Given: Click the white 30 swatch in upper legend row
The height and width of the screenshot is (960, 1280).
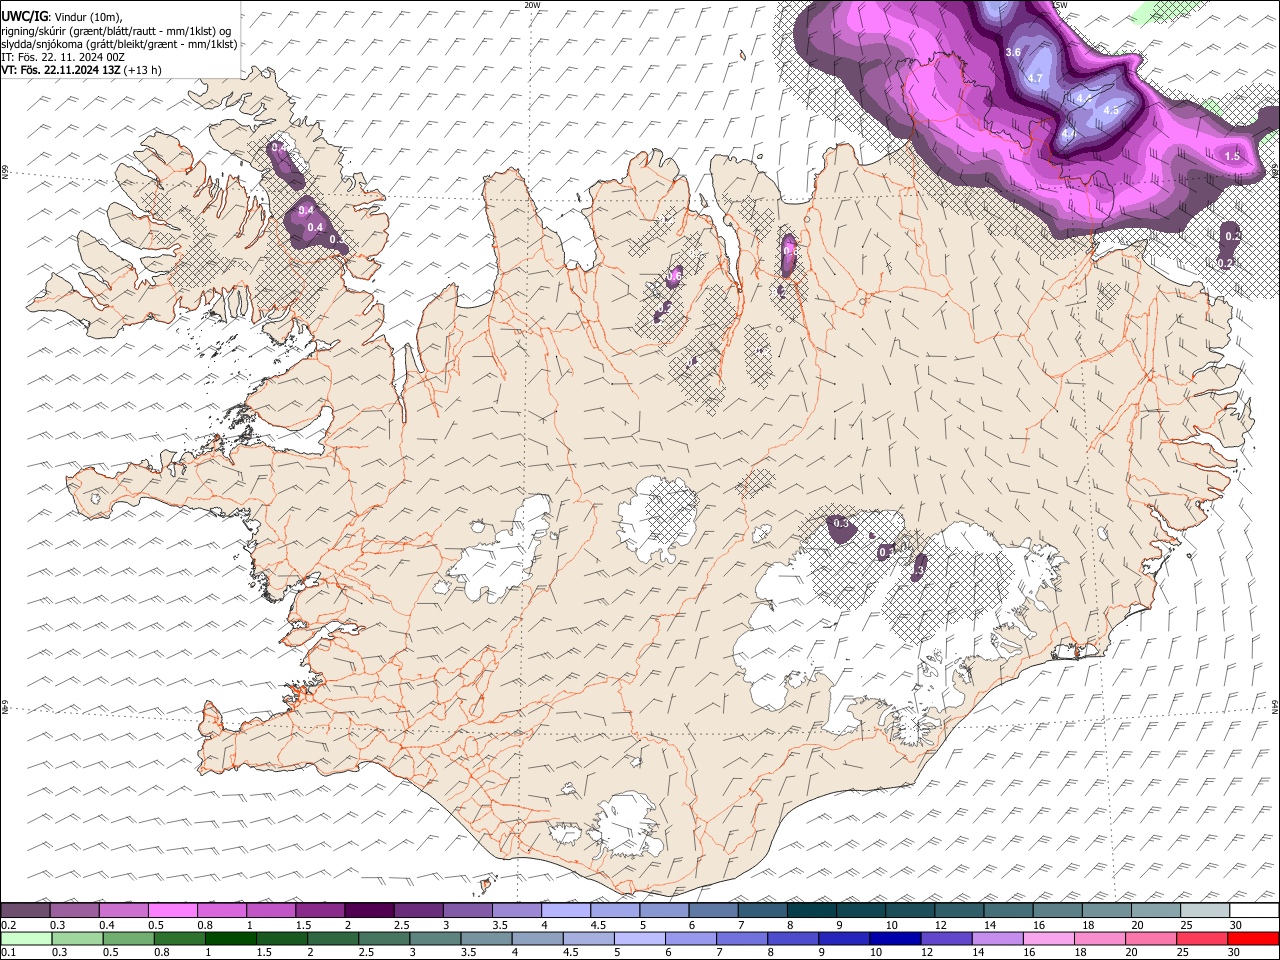Looking at the screenshot, I should click(1254, 910).
